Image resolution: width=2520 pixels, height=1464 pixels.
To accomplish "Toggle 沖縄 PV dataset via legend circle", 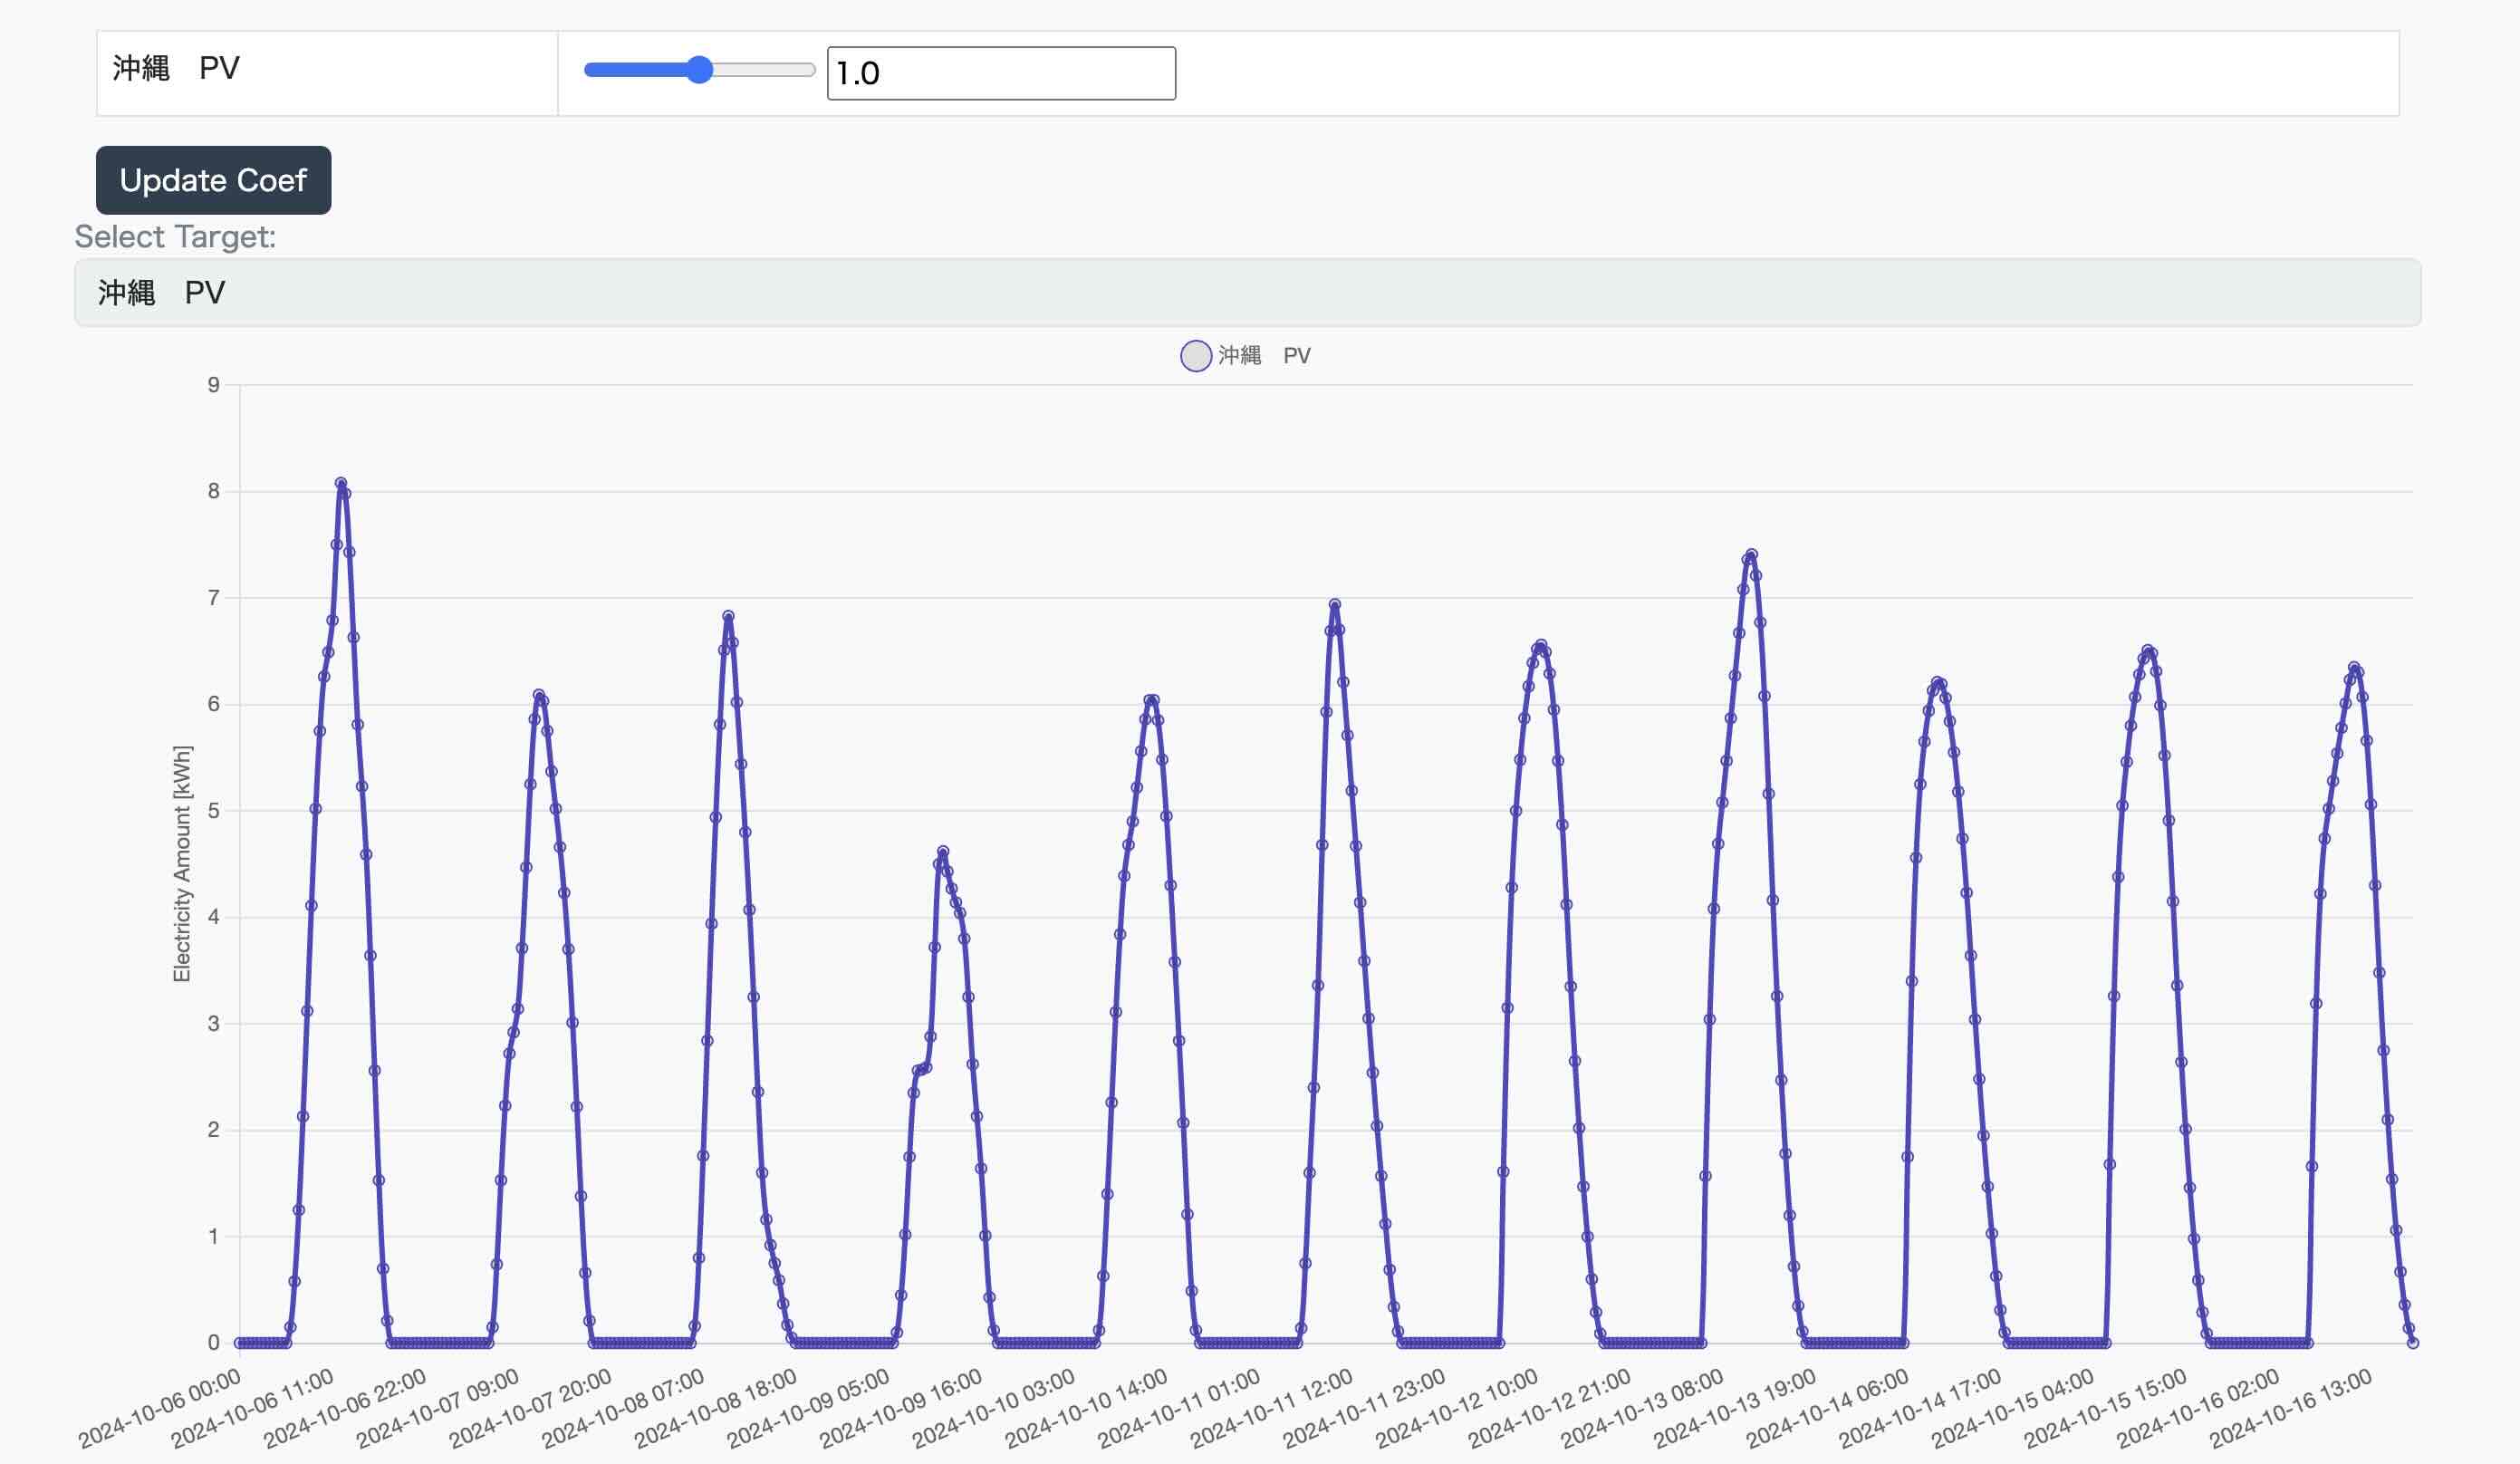I will 1196,356.
